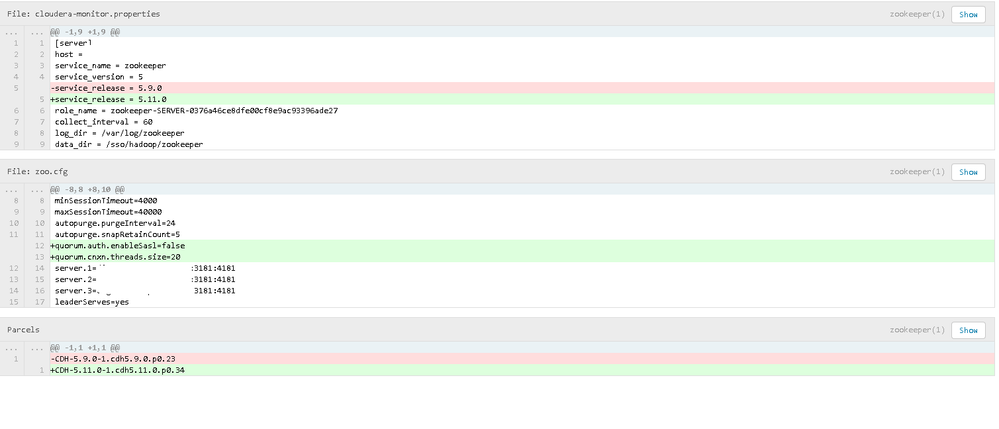Image resolution: width=999 pixels, height=429 pixels.
Task: Click 'File: zoo.cfg' header title
Action: click(x=38, y=172)
